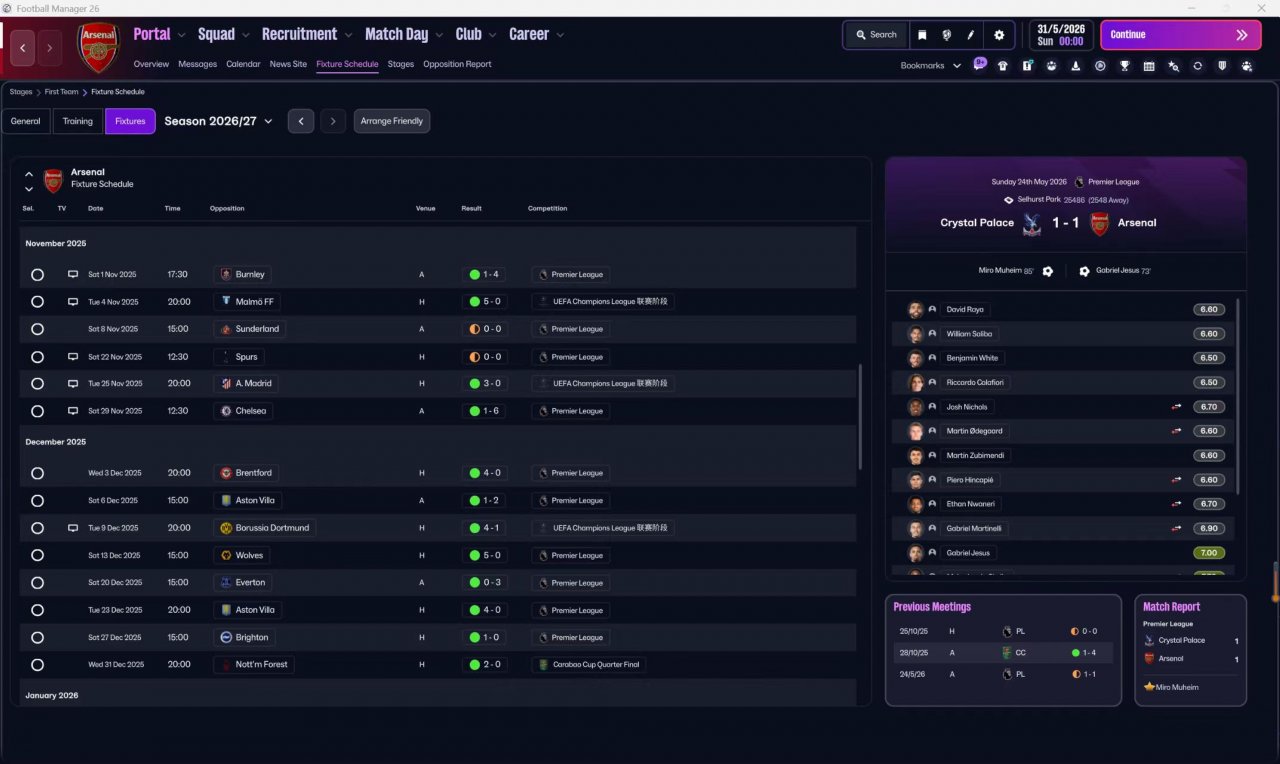The width and height of the screenshot is (1280, 764).
Task: Open the Arsenal club crest in header
Action: click(98, 47)
